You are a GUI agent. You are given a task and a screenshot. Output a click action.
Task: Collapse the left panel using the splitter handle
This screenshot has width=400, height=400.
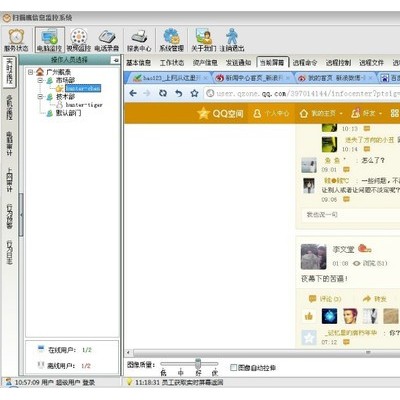tap(21, 215)
